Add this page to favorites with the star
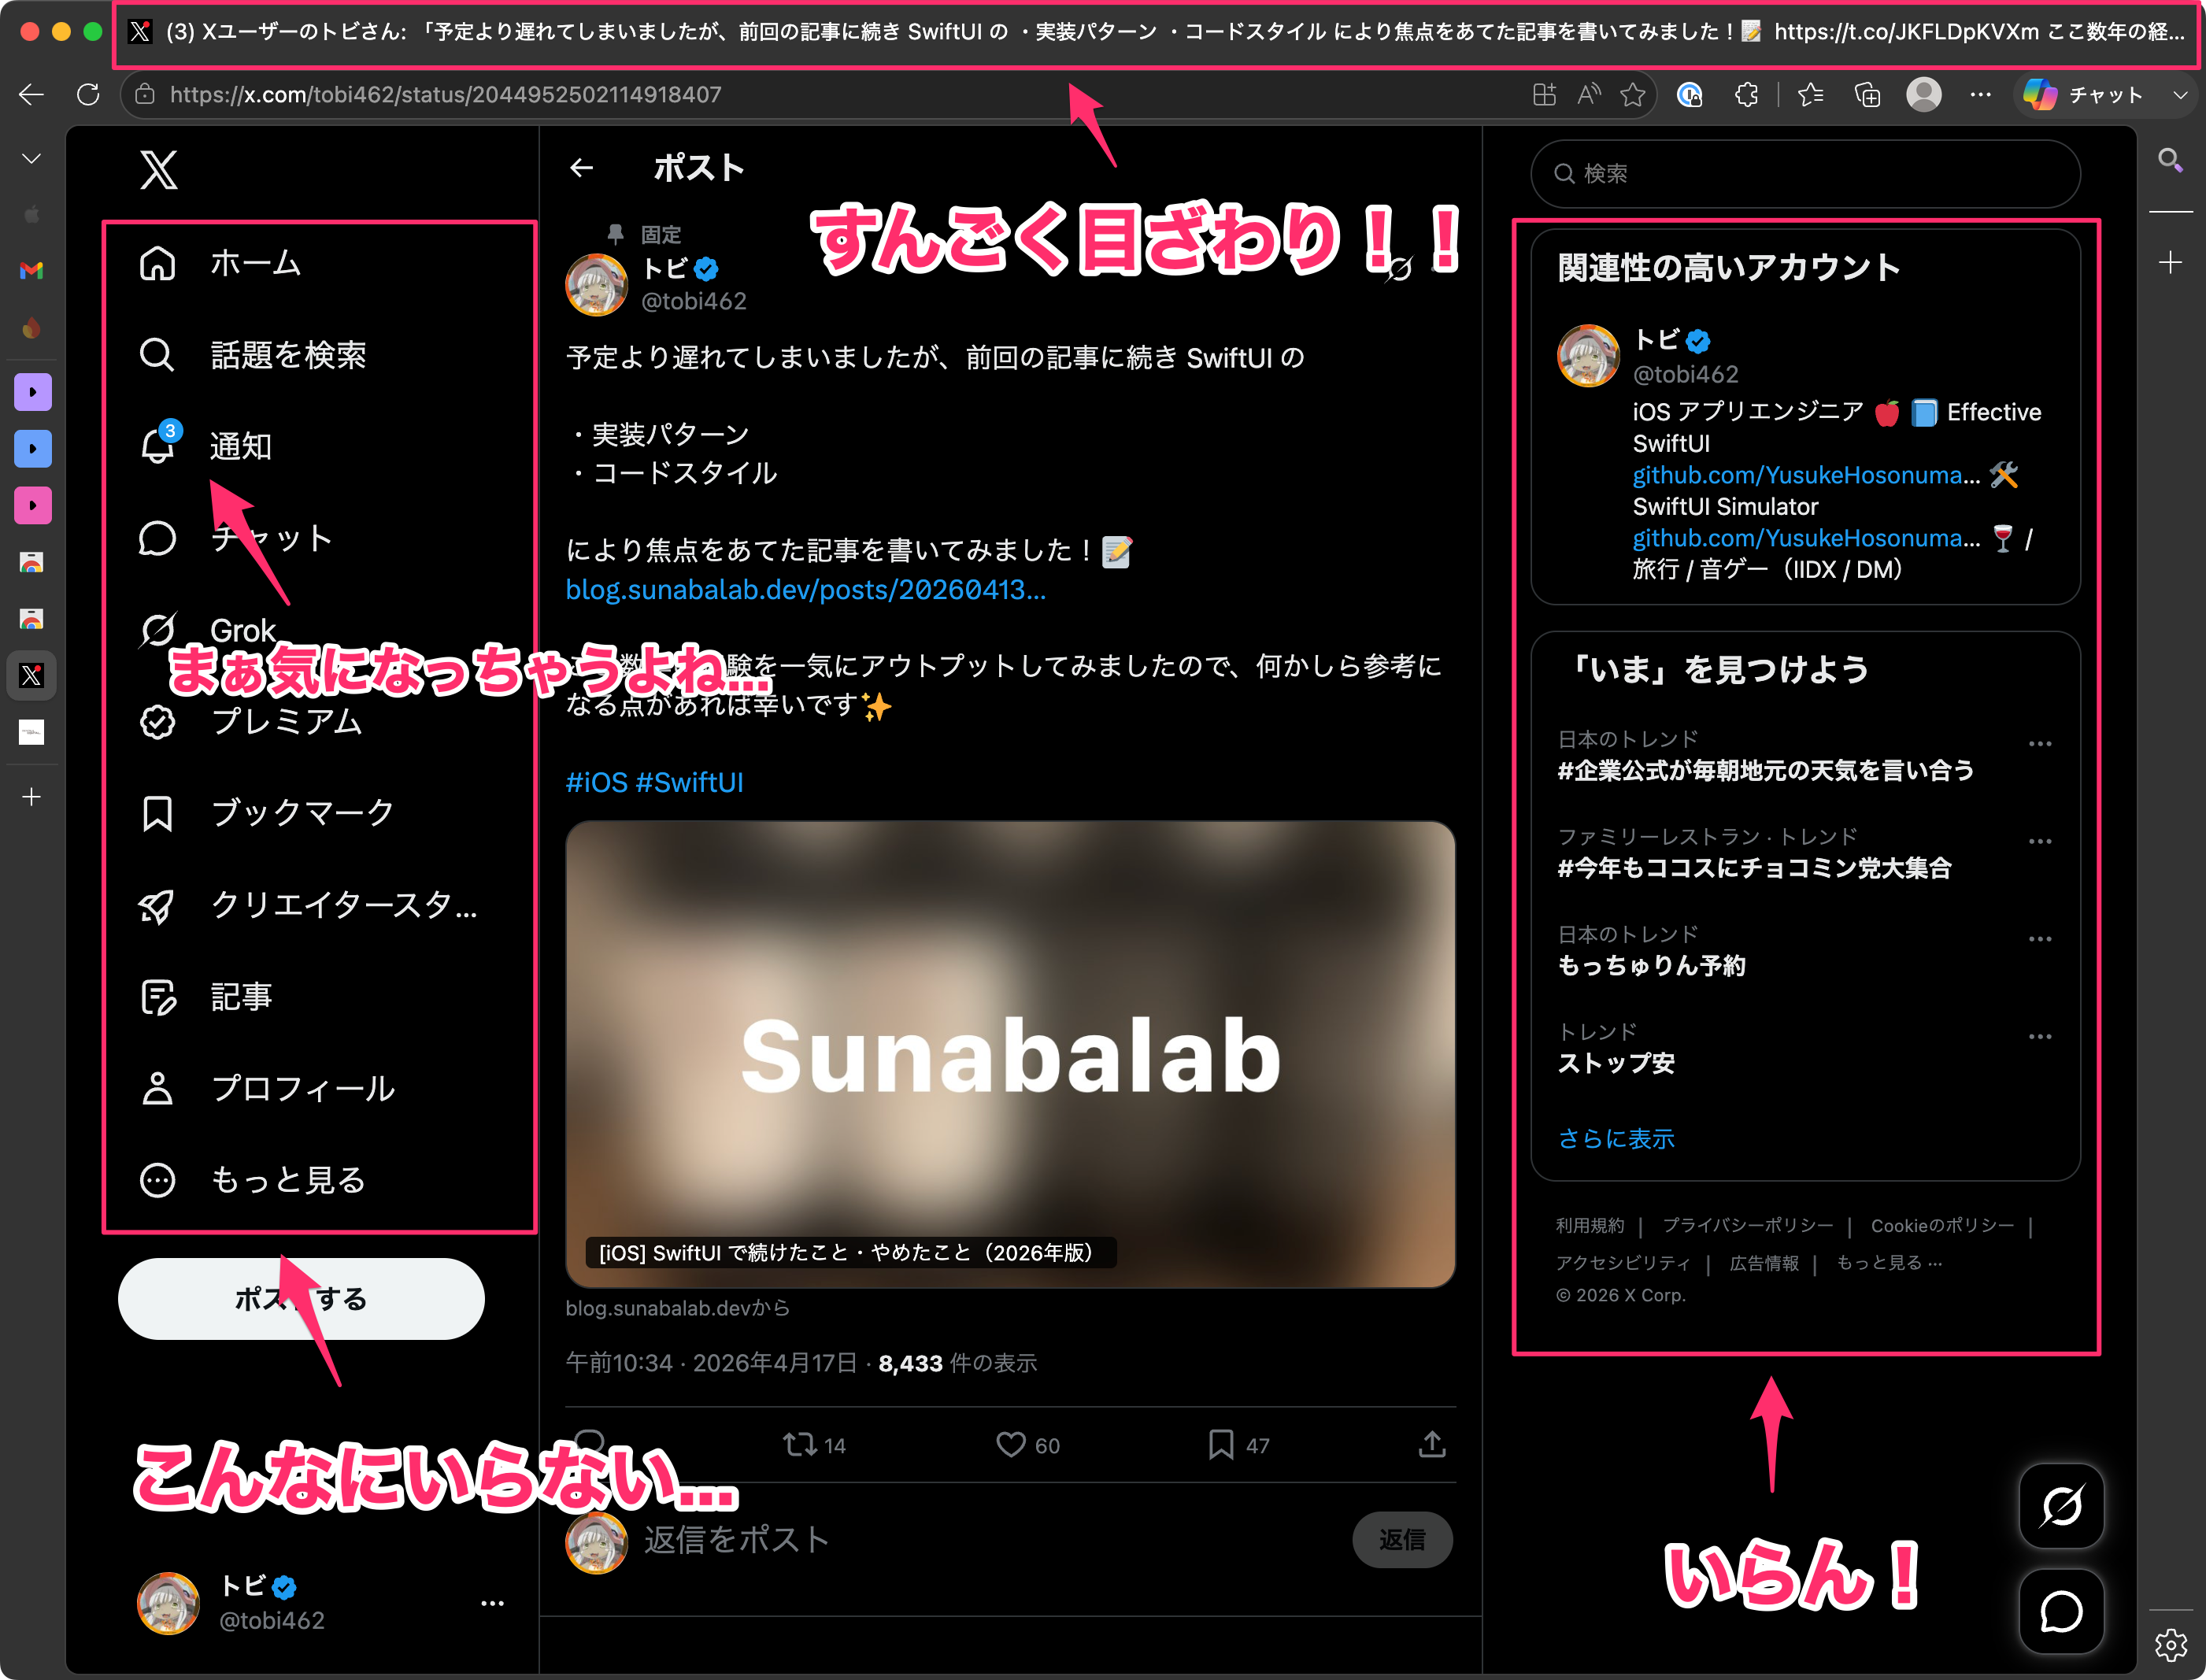 click(x=1633, y=95)
